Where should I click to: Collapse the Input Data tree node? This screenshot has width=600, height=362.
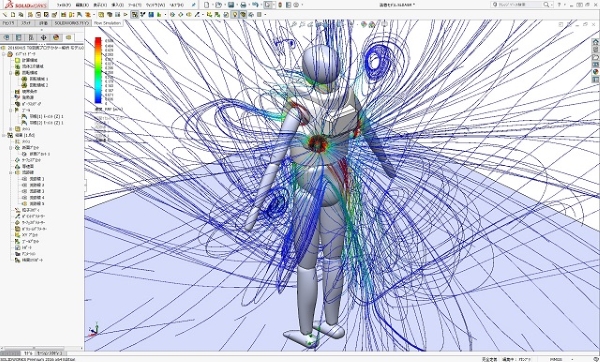pos(4,54)
